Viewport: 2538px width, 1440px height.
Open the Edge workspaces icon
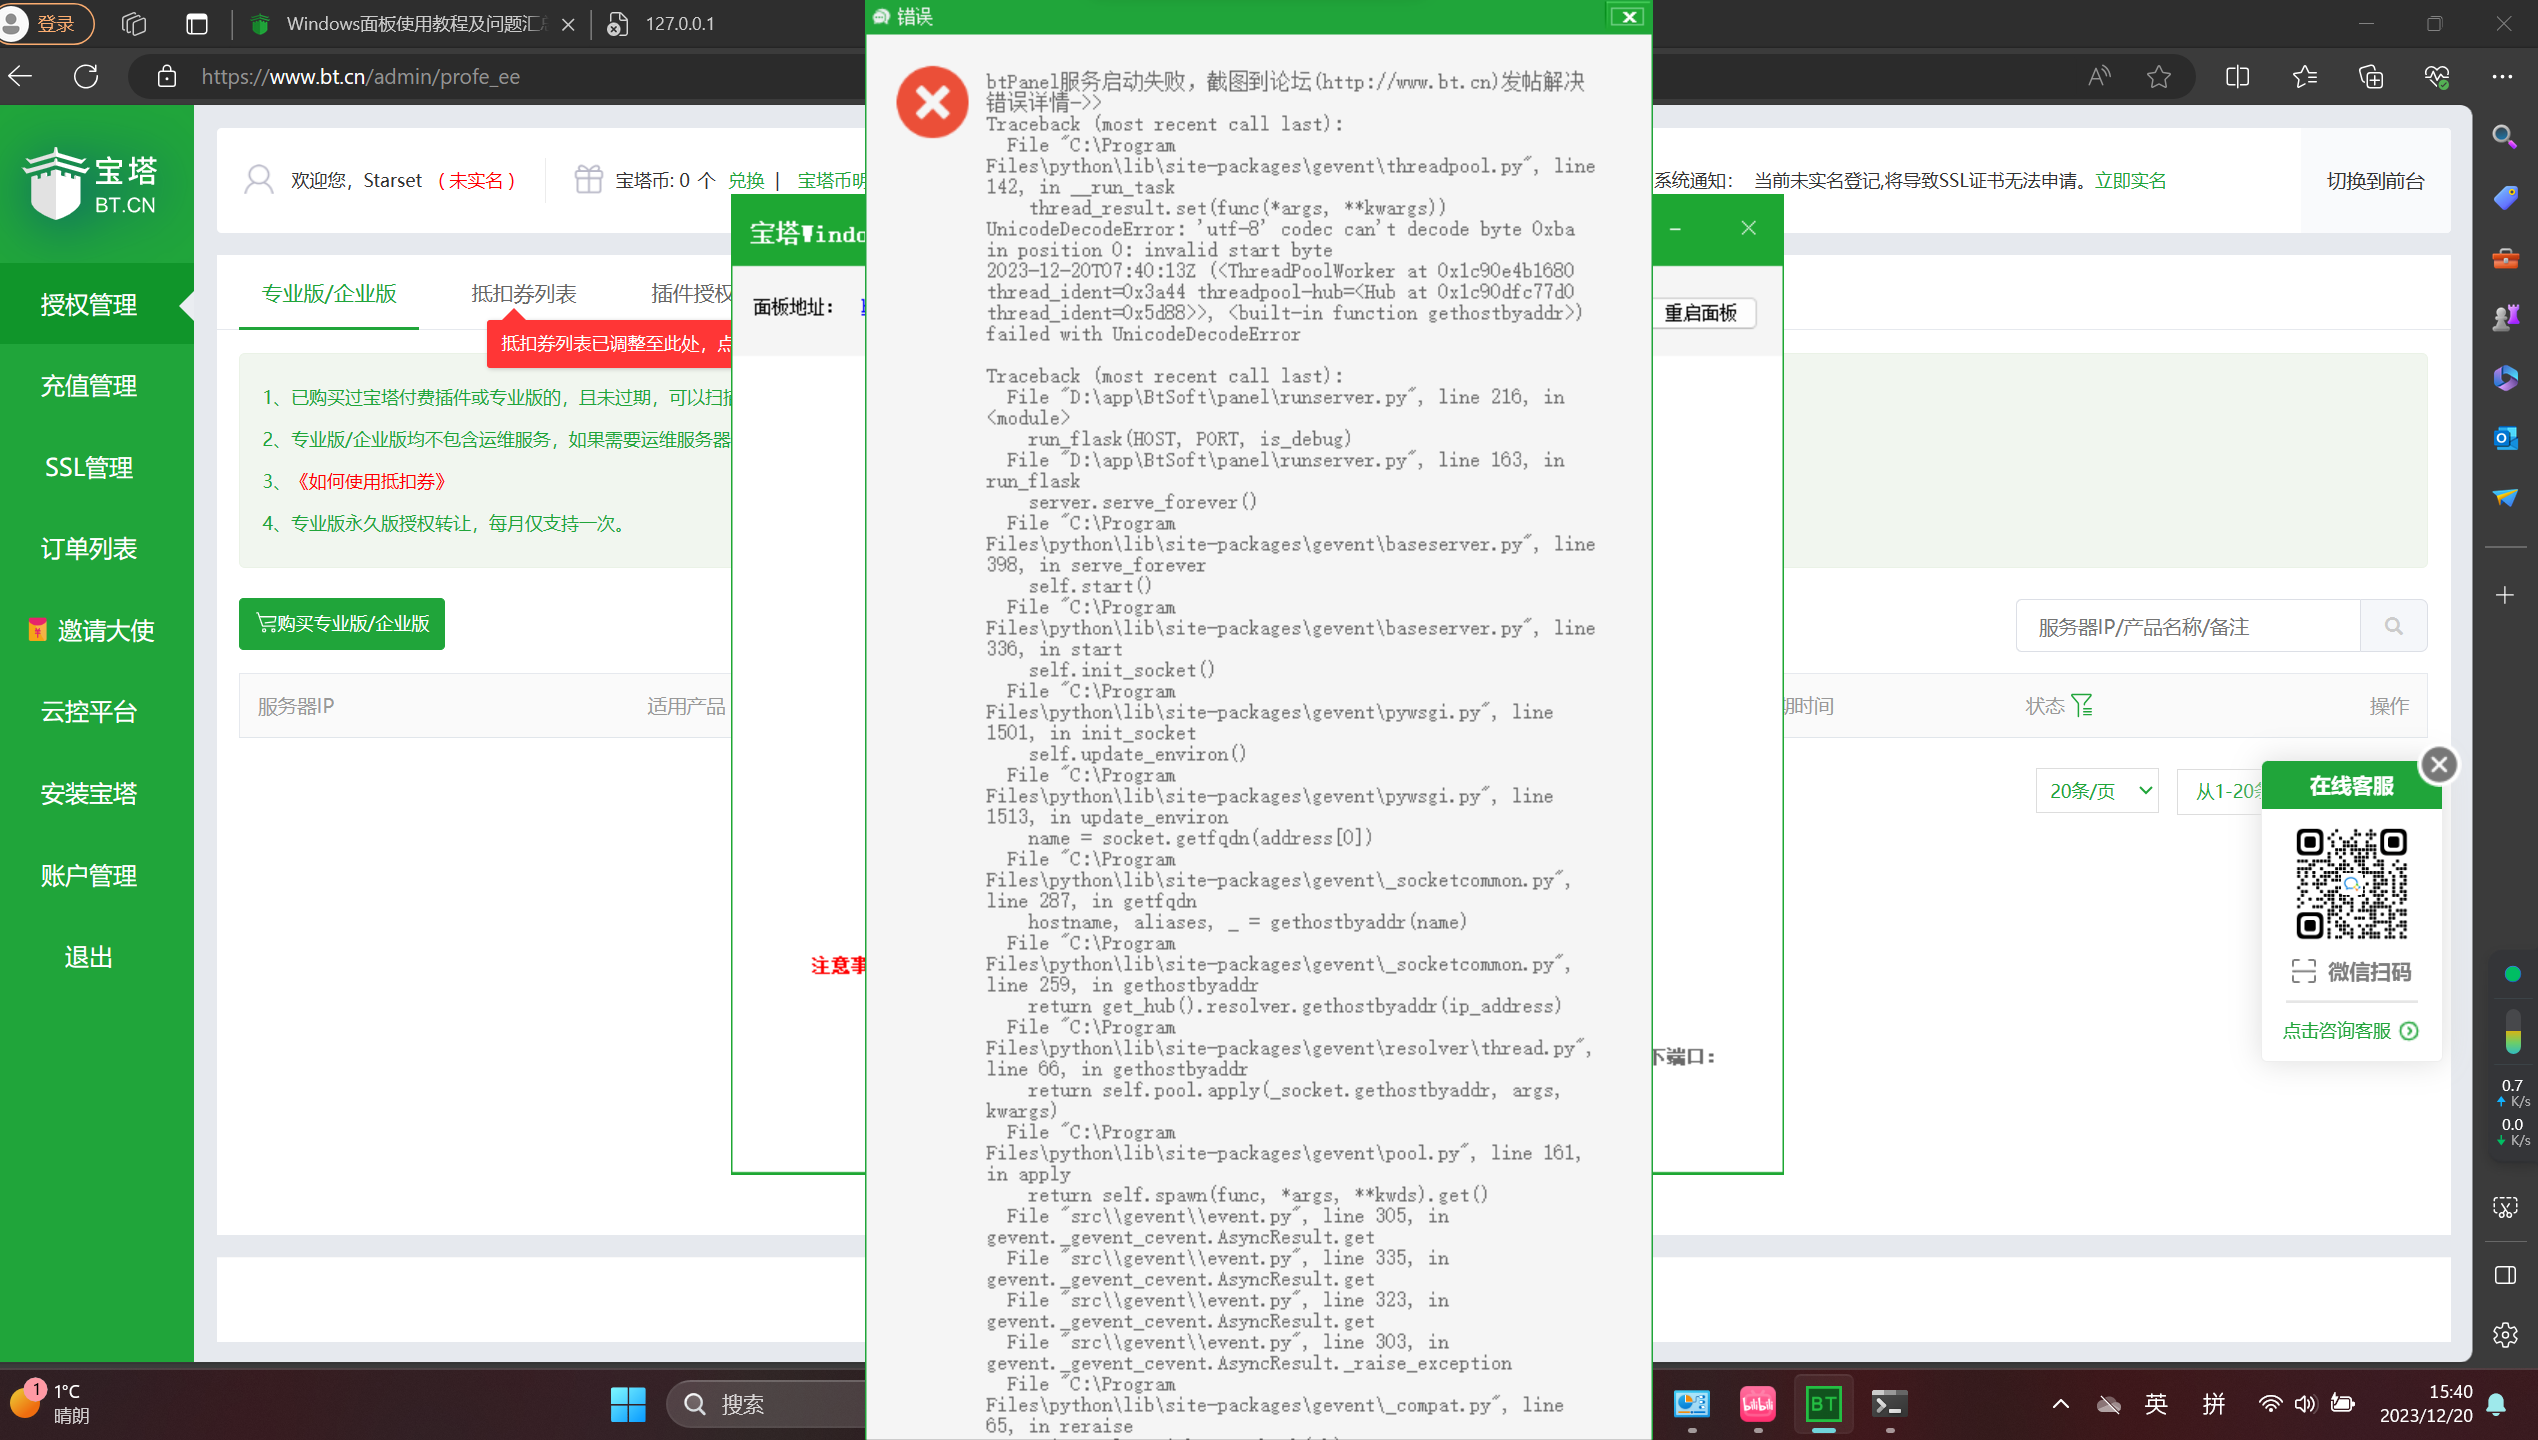click(x=134, y=24)
